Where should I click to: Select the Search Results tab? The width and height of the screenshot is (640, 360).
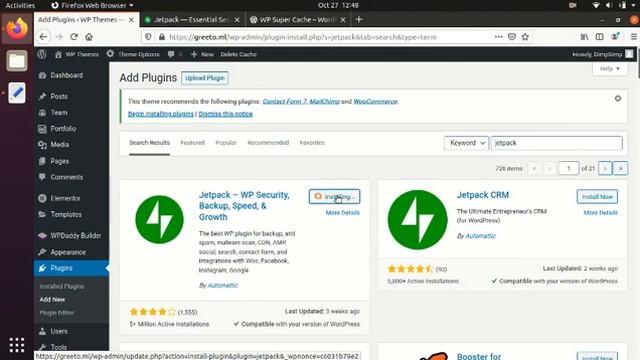(149, 143)
